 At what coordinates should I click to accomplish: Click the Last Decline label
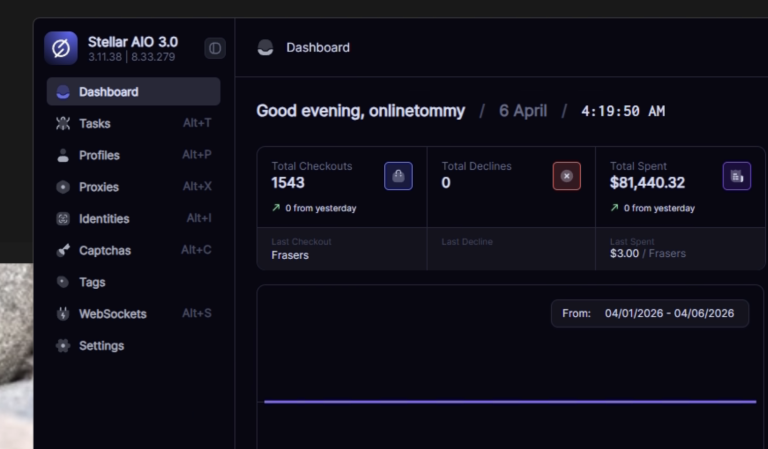(x=467, y=242)
